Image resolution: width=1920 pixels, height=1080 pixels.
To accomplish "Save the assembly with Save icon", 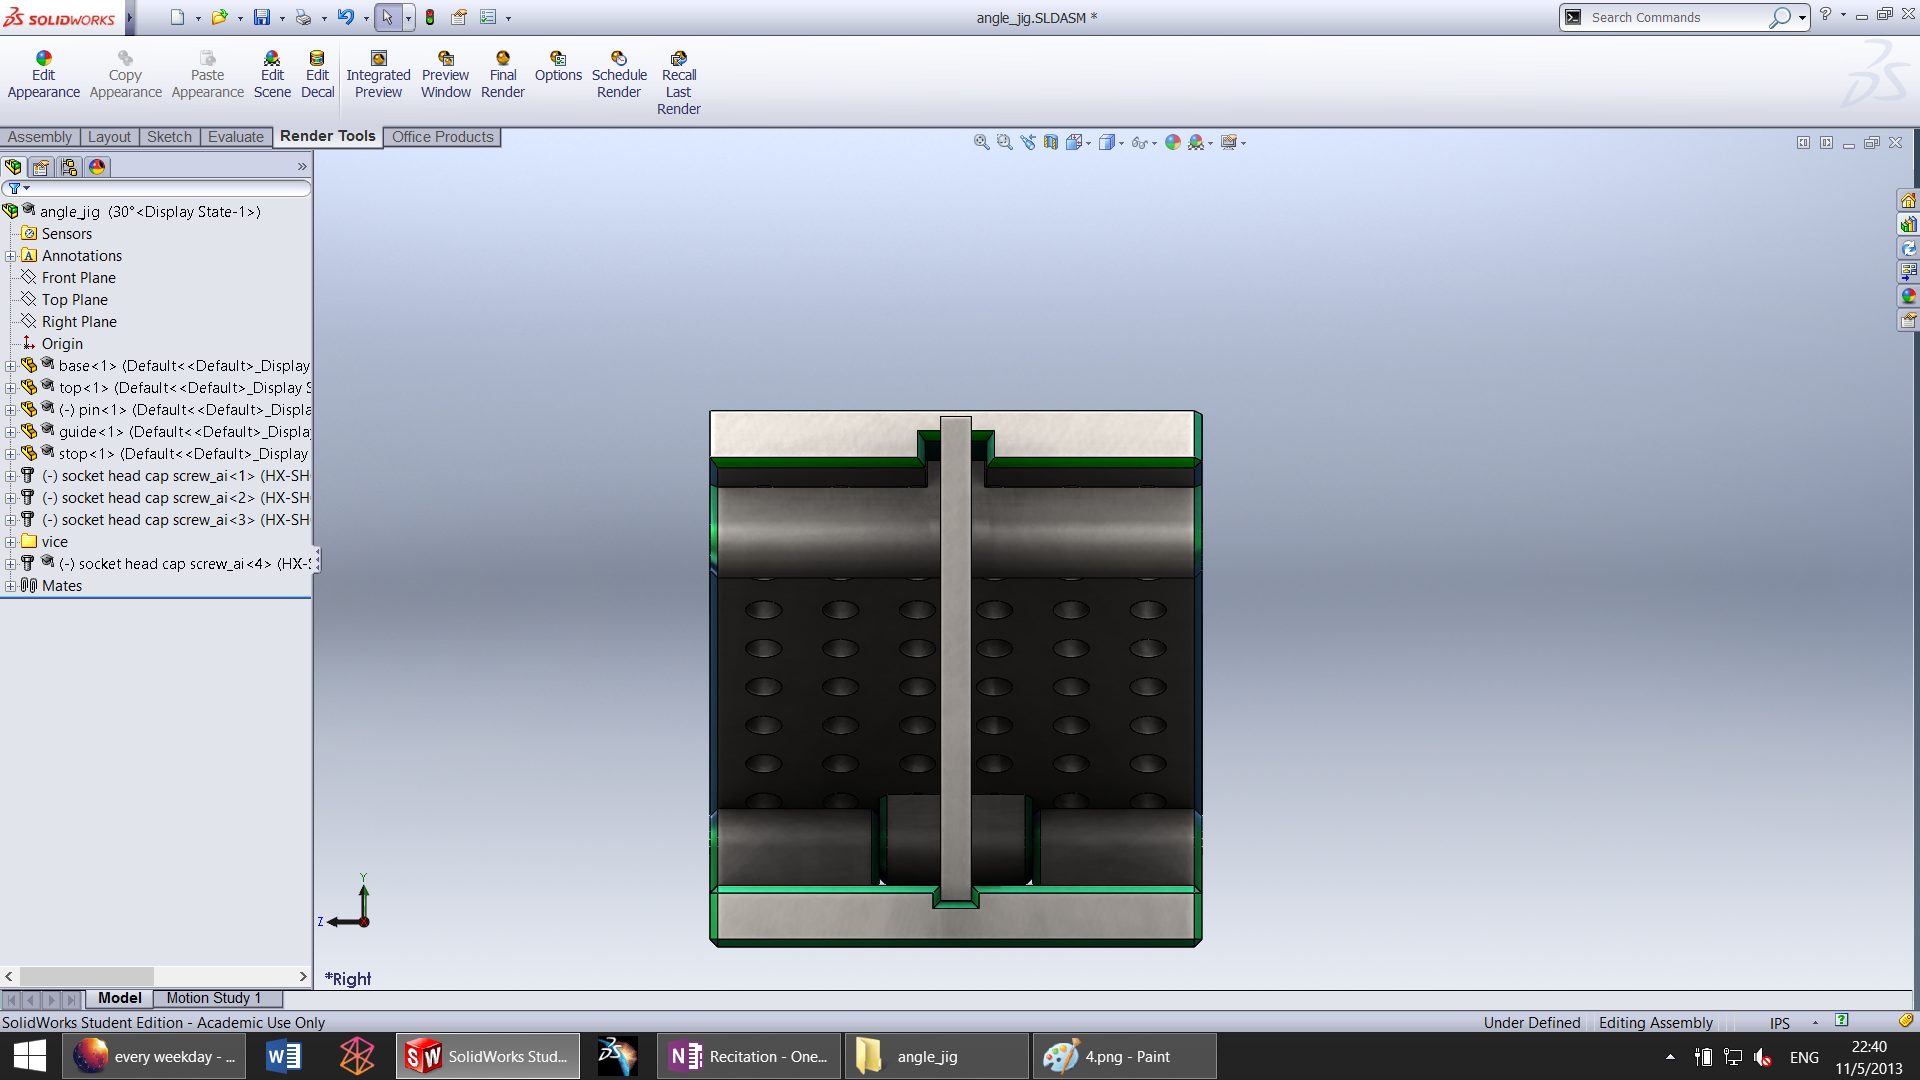I will click(x=261, y=17).
